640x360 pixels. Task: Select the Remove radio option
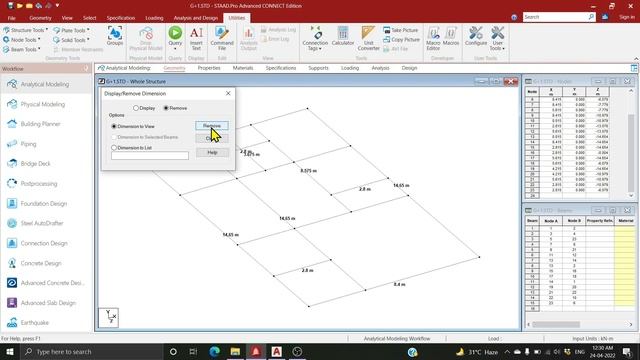166,108
